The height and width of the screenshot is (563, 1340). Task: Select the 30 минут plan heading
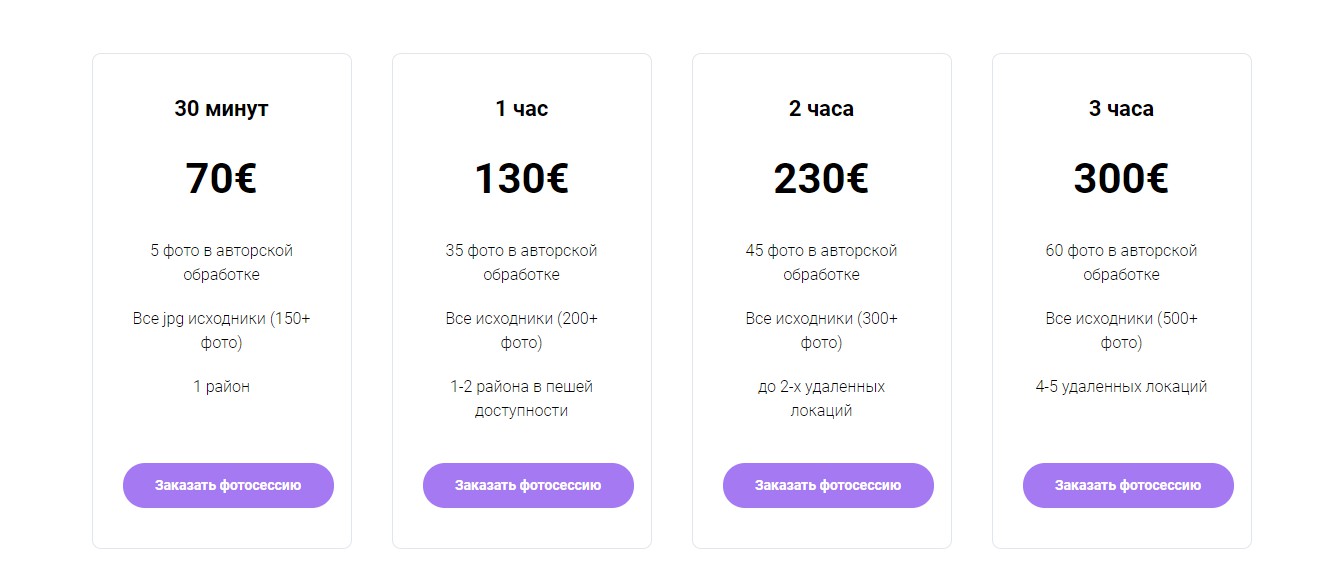[x=222, y=109]
